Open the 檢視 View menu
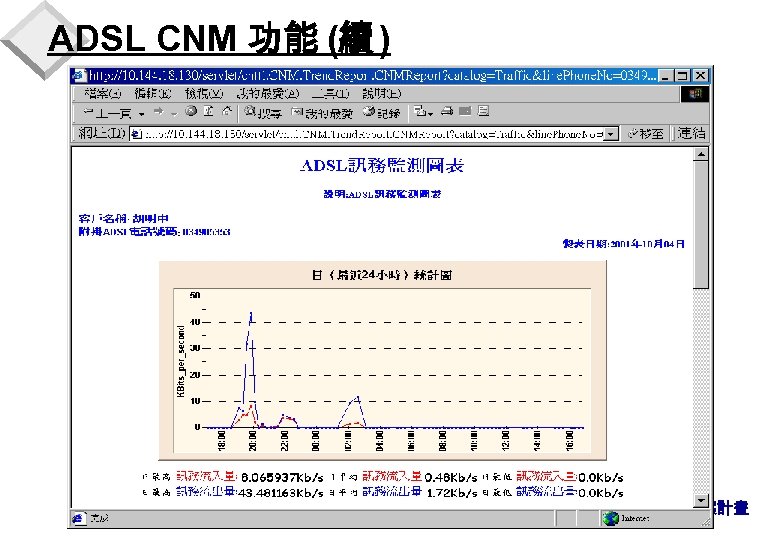This screenshot has height=540, width=780. pos(204,93)
